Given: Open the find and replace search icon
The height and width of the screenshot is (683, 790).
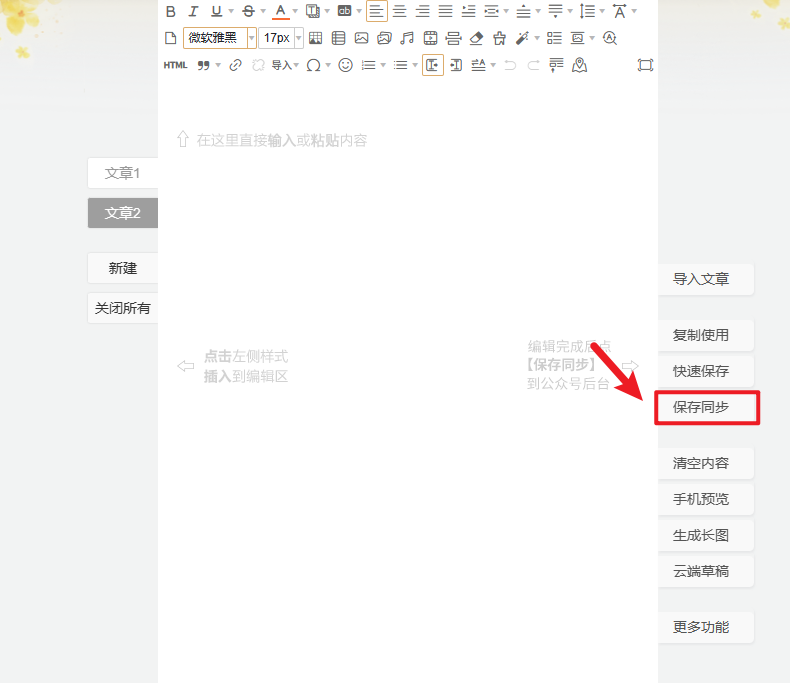Looking at the screenshot, I should point(610,38).
